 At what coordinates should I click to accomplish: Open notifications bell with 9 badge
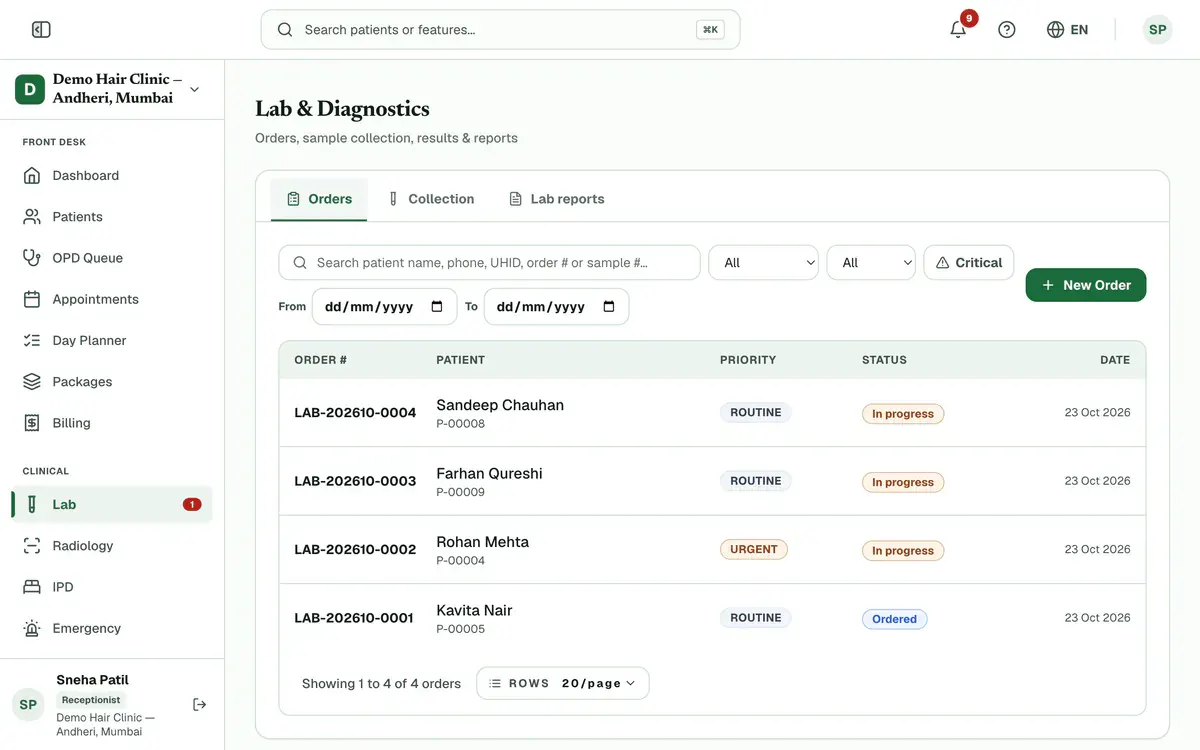point(960,28)
